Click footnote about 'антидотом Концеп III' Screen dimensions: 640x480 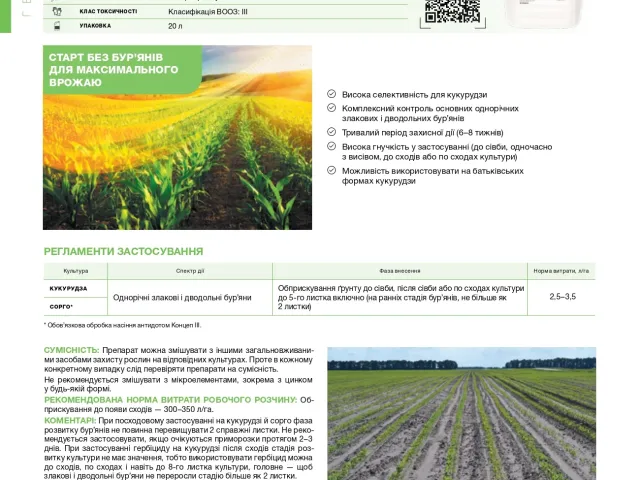tap(122, 325)
